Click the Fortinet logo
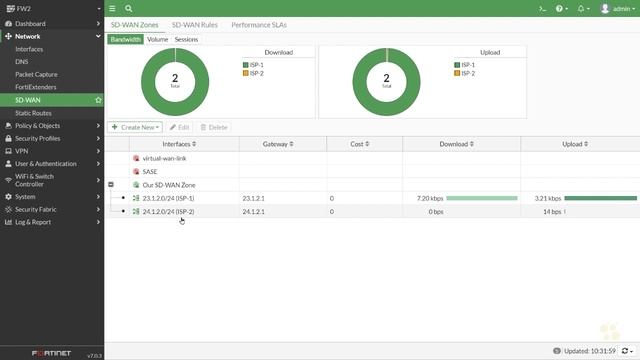640x360 pixels. coord(51,353)
